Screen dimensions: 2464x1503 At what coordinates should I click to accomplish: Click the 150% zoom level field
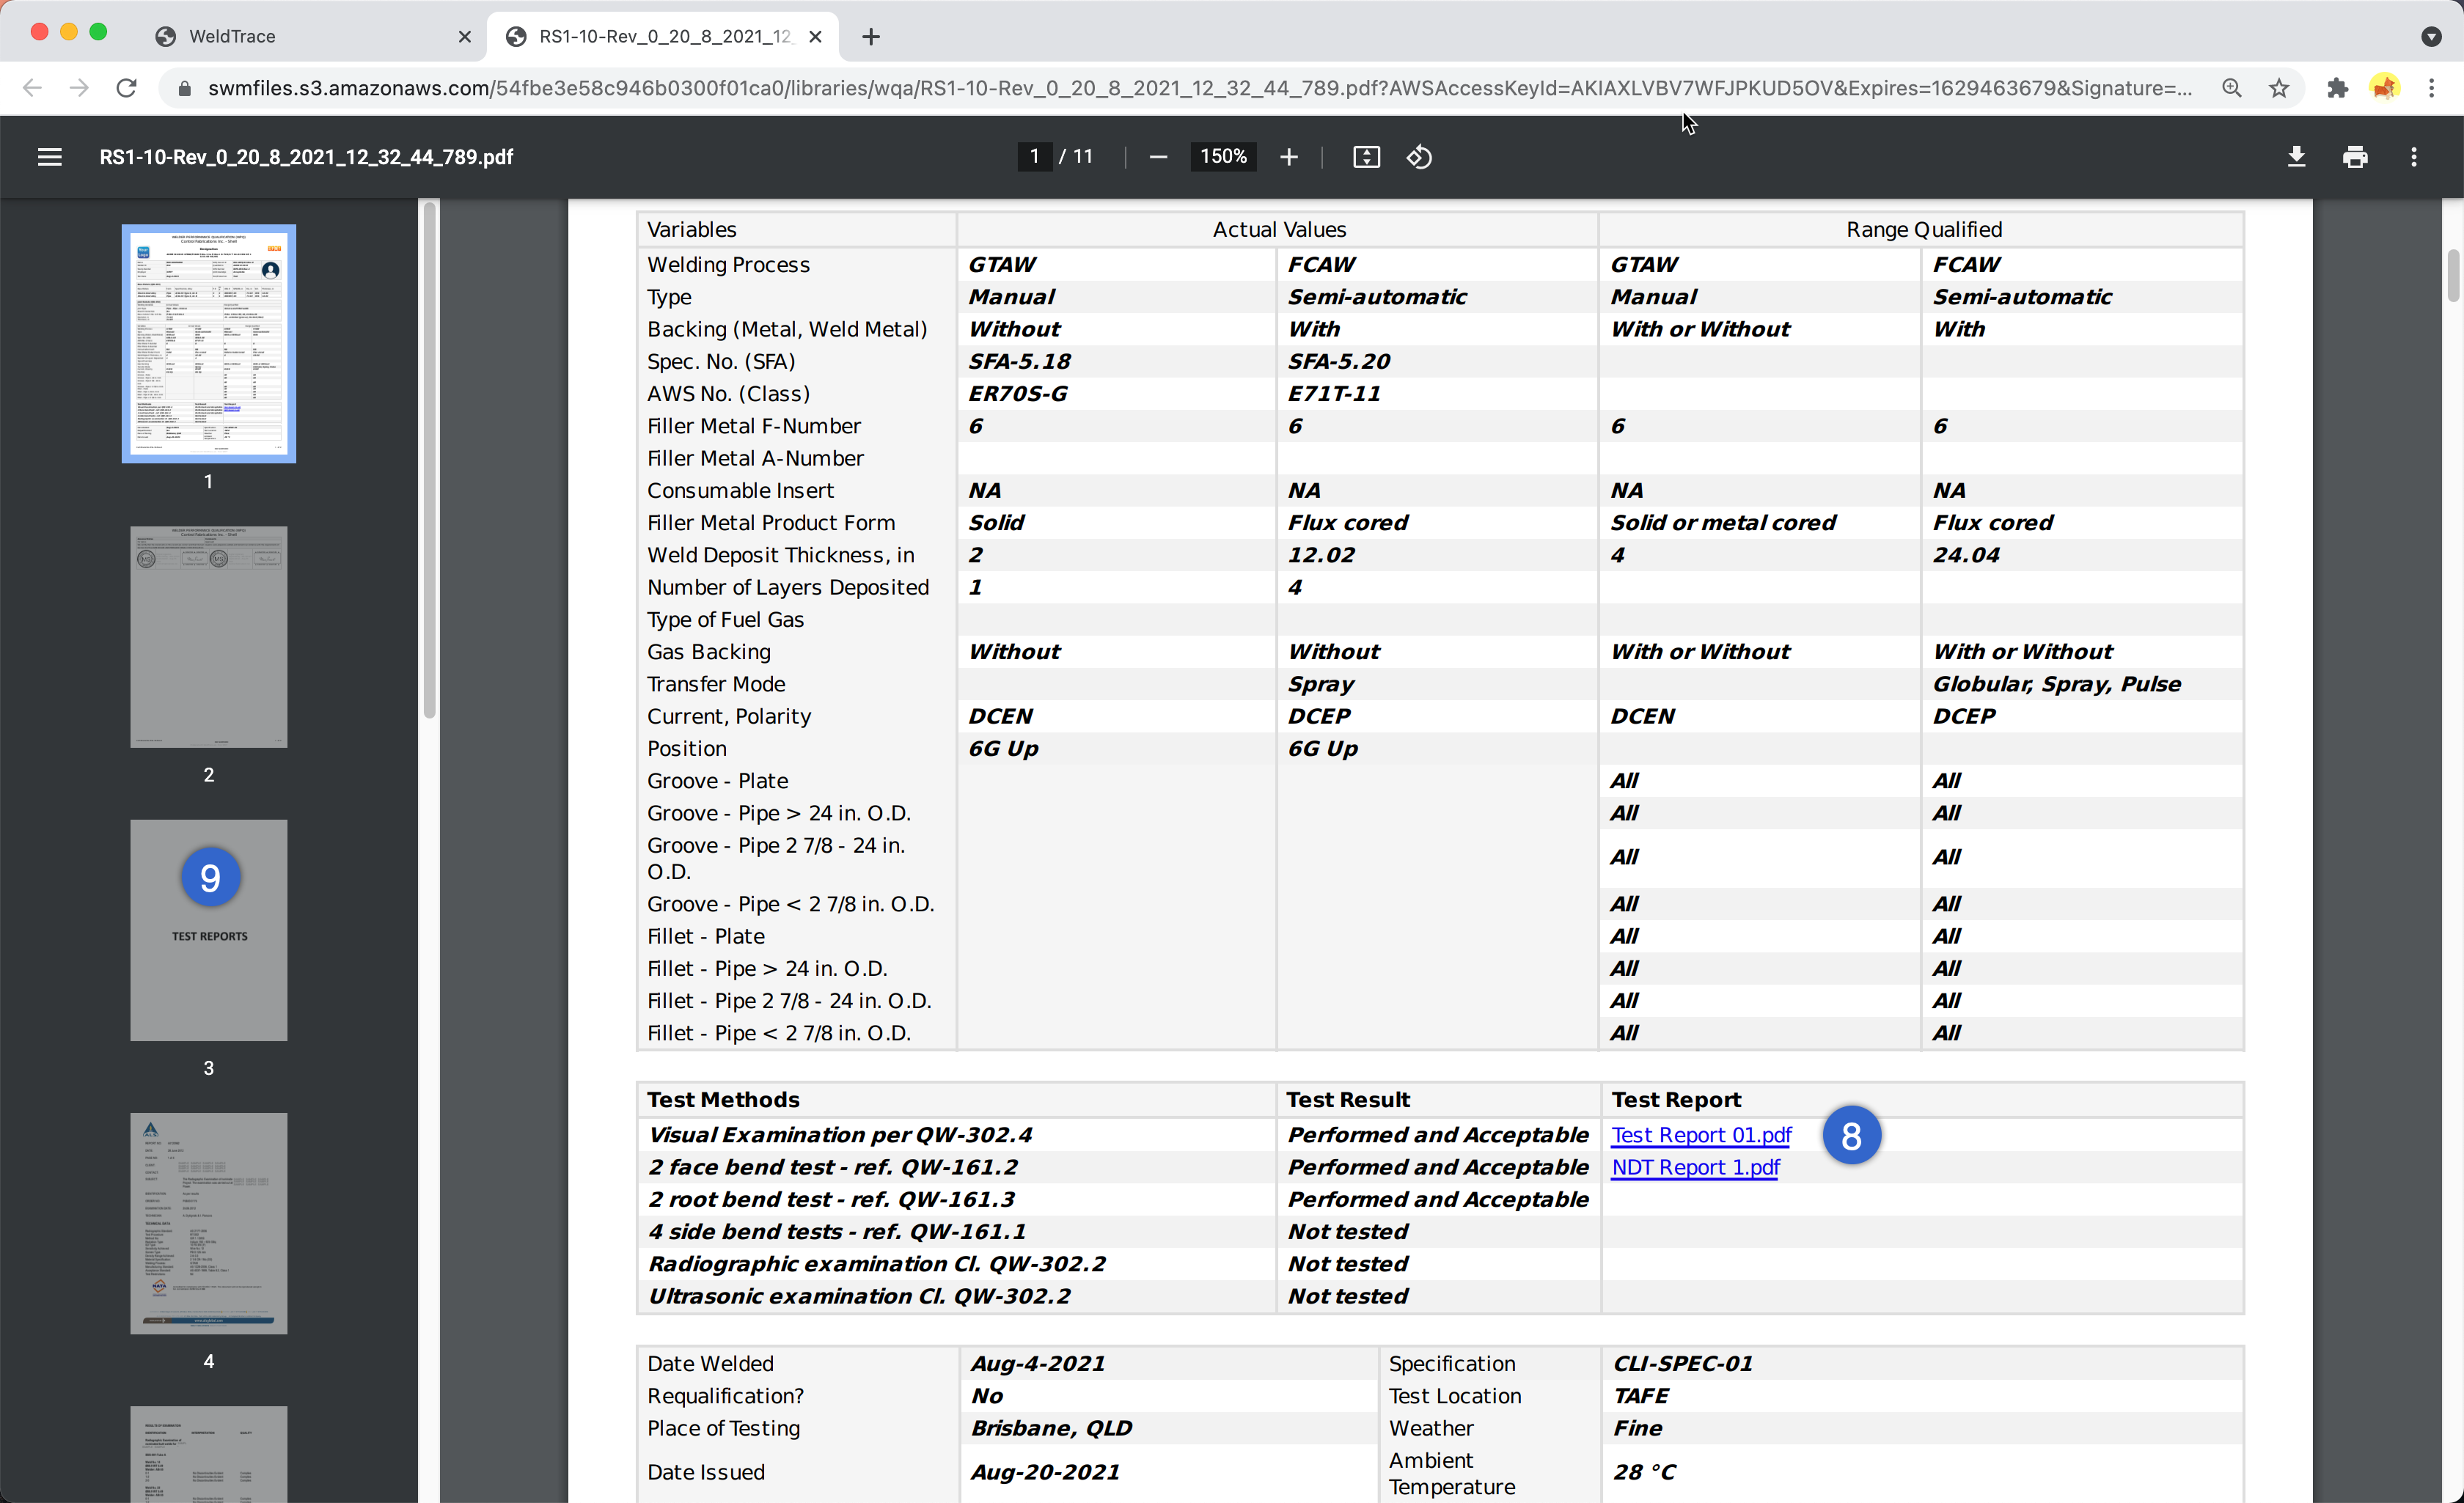tap(1223, 157)
